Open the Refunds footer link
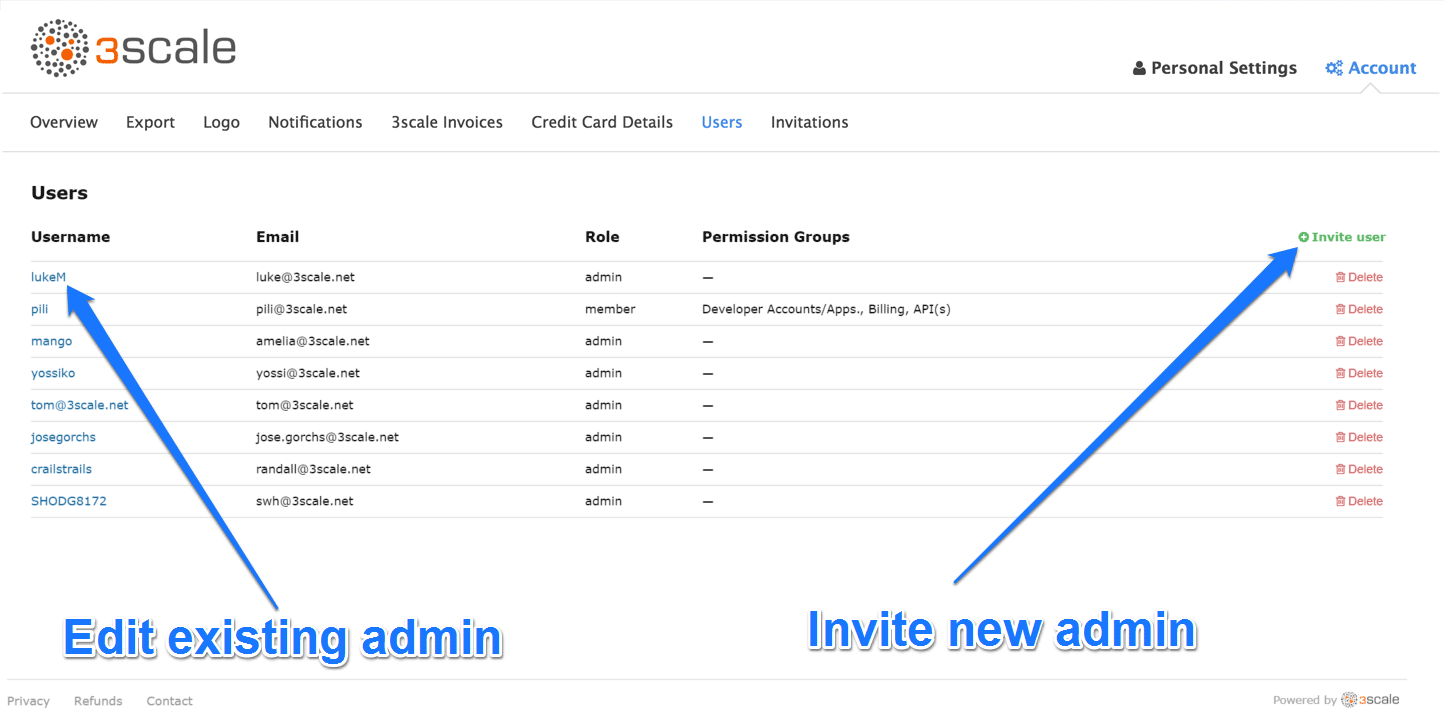This screenshot has width=1444, height=726. (98, 701)
